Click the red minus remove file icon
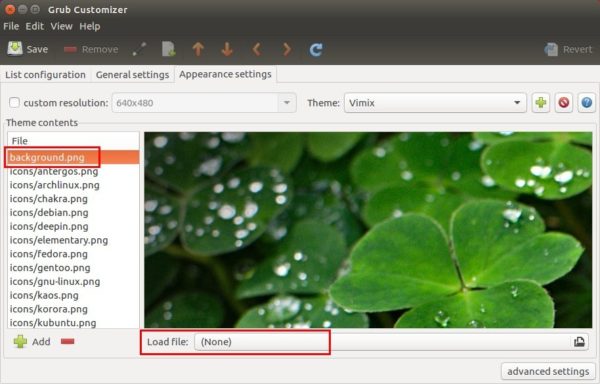The image size is (600, 384). [x=67, y=341]
